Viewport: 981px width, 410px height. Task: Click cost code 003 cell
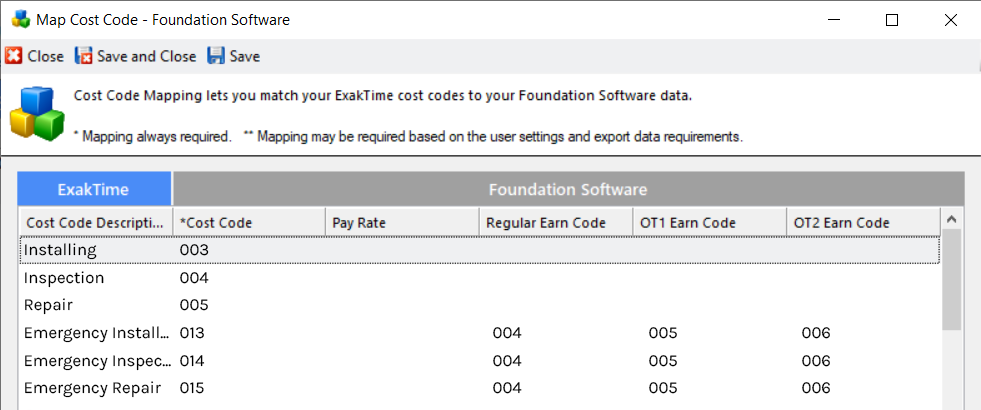click(193, 250)
